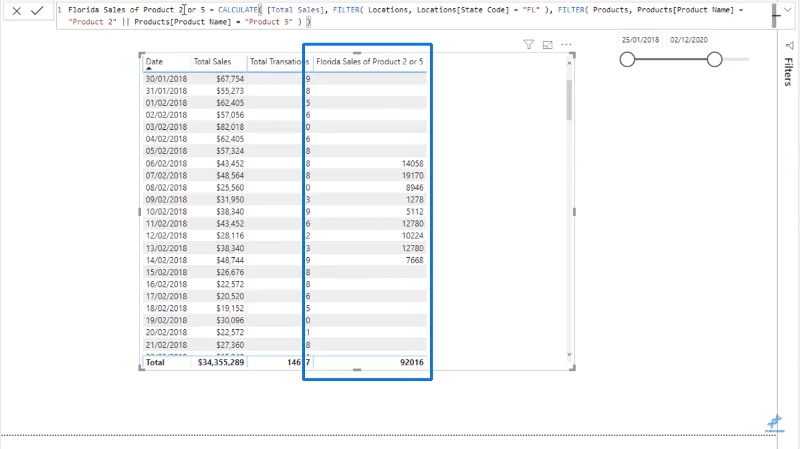Select the date cell 03/02/2018
The image size is (800, 449).
[166, 127]
